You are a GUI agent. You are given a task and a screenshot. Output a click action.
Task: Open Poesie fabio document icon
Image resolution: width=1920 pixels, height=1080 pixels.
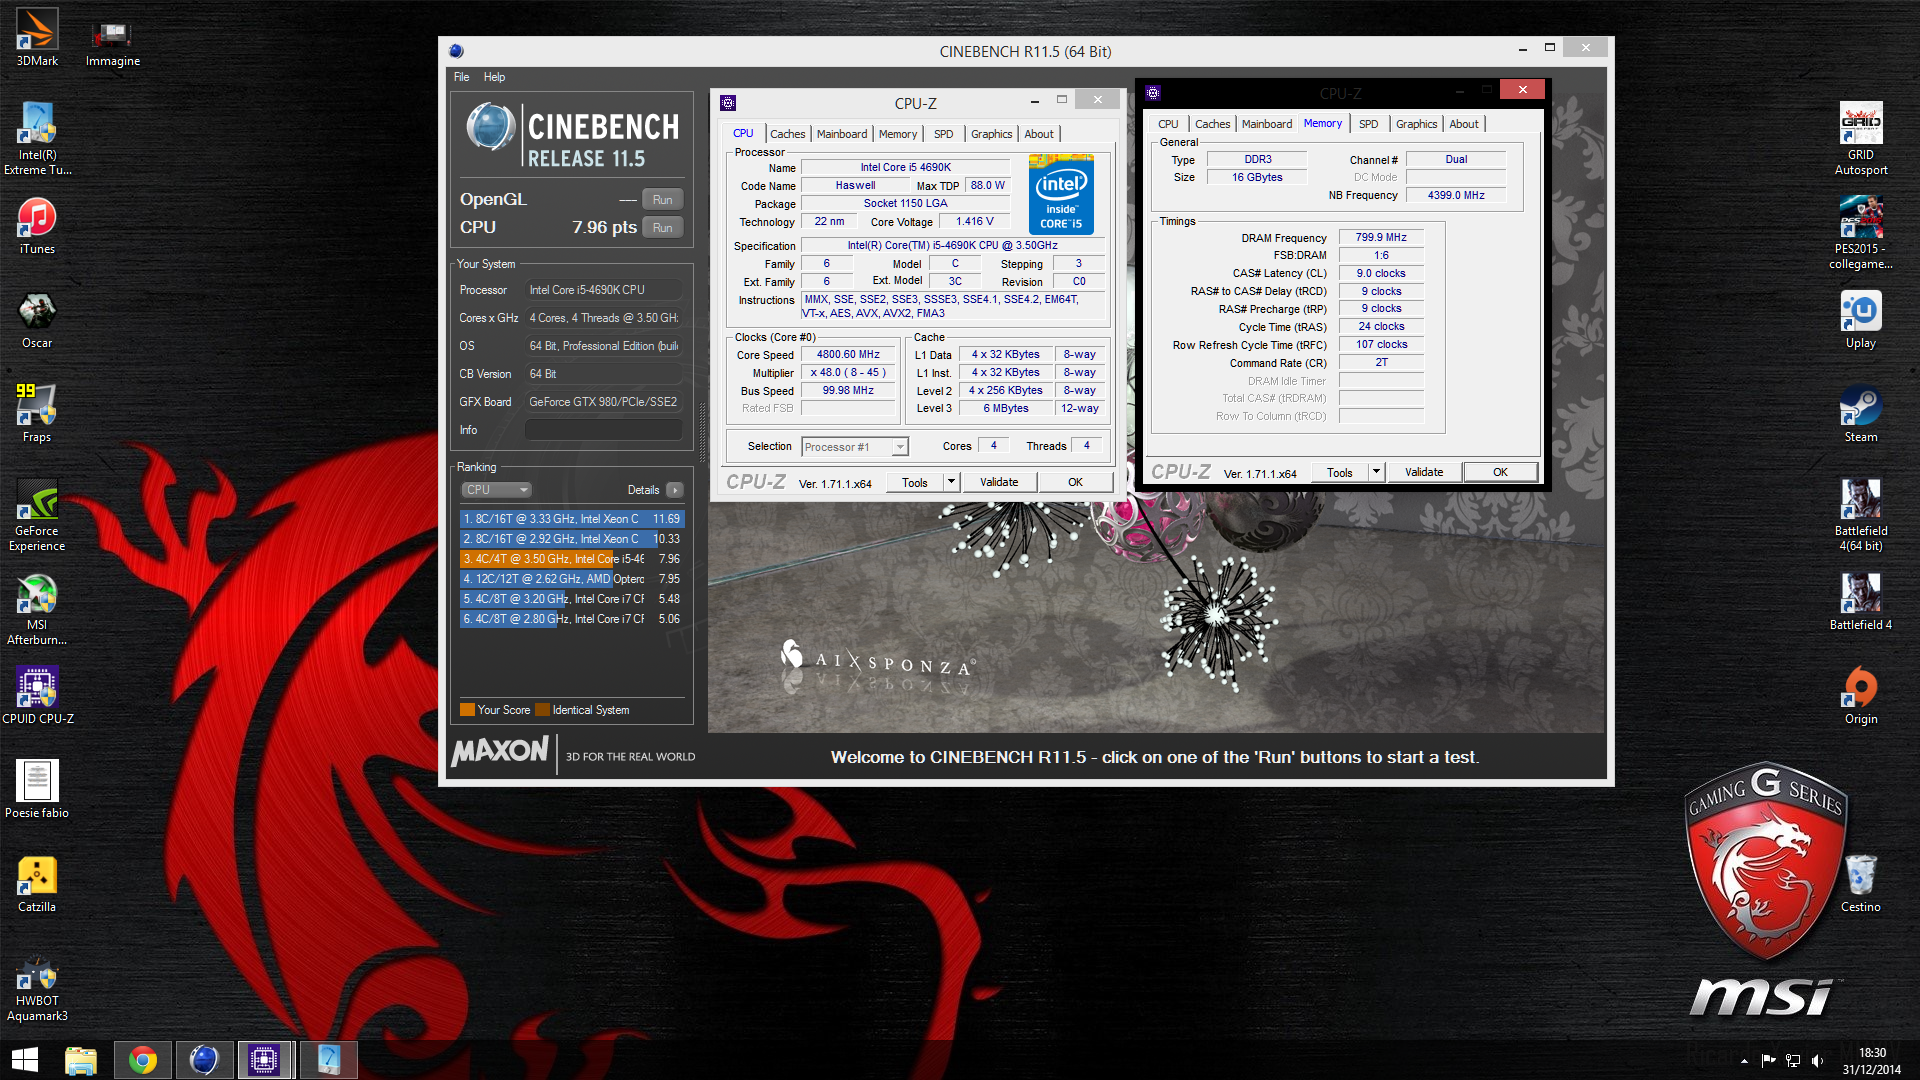pos(37,789)
